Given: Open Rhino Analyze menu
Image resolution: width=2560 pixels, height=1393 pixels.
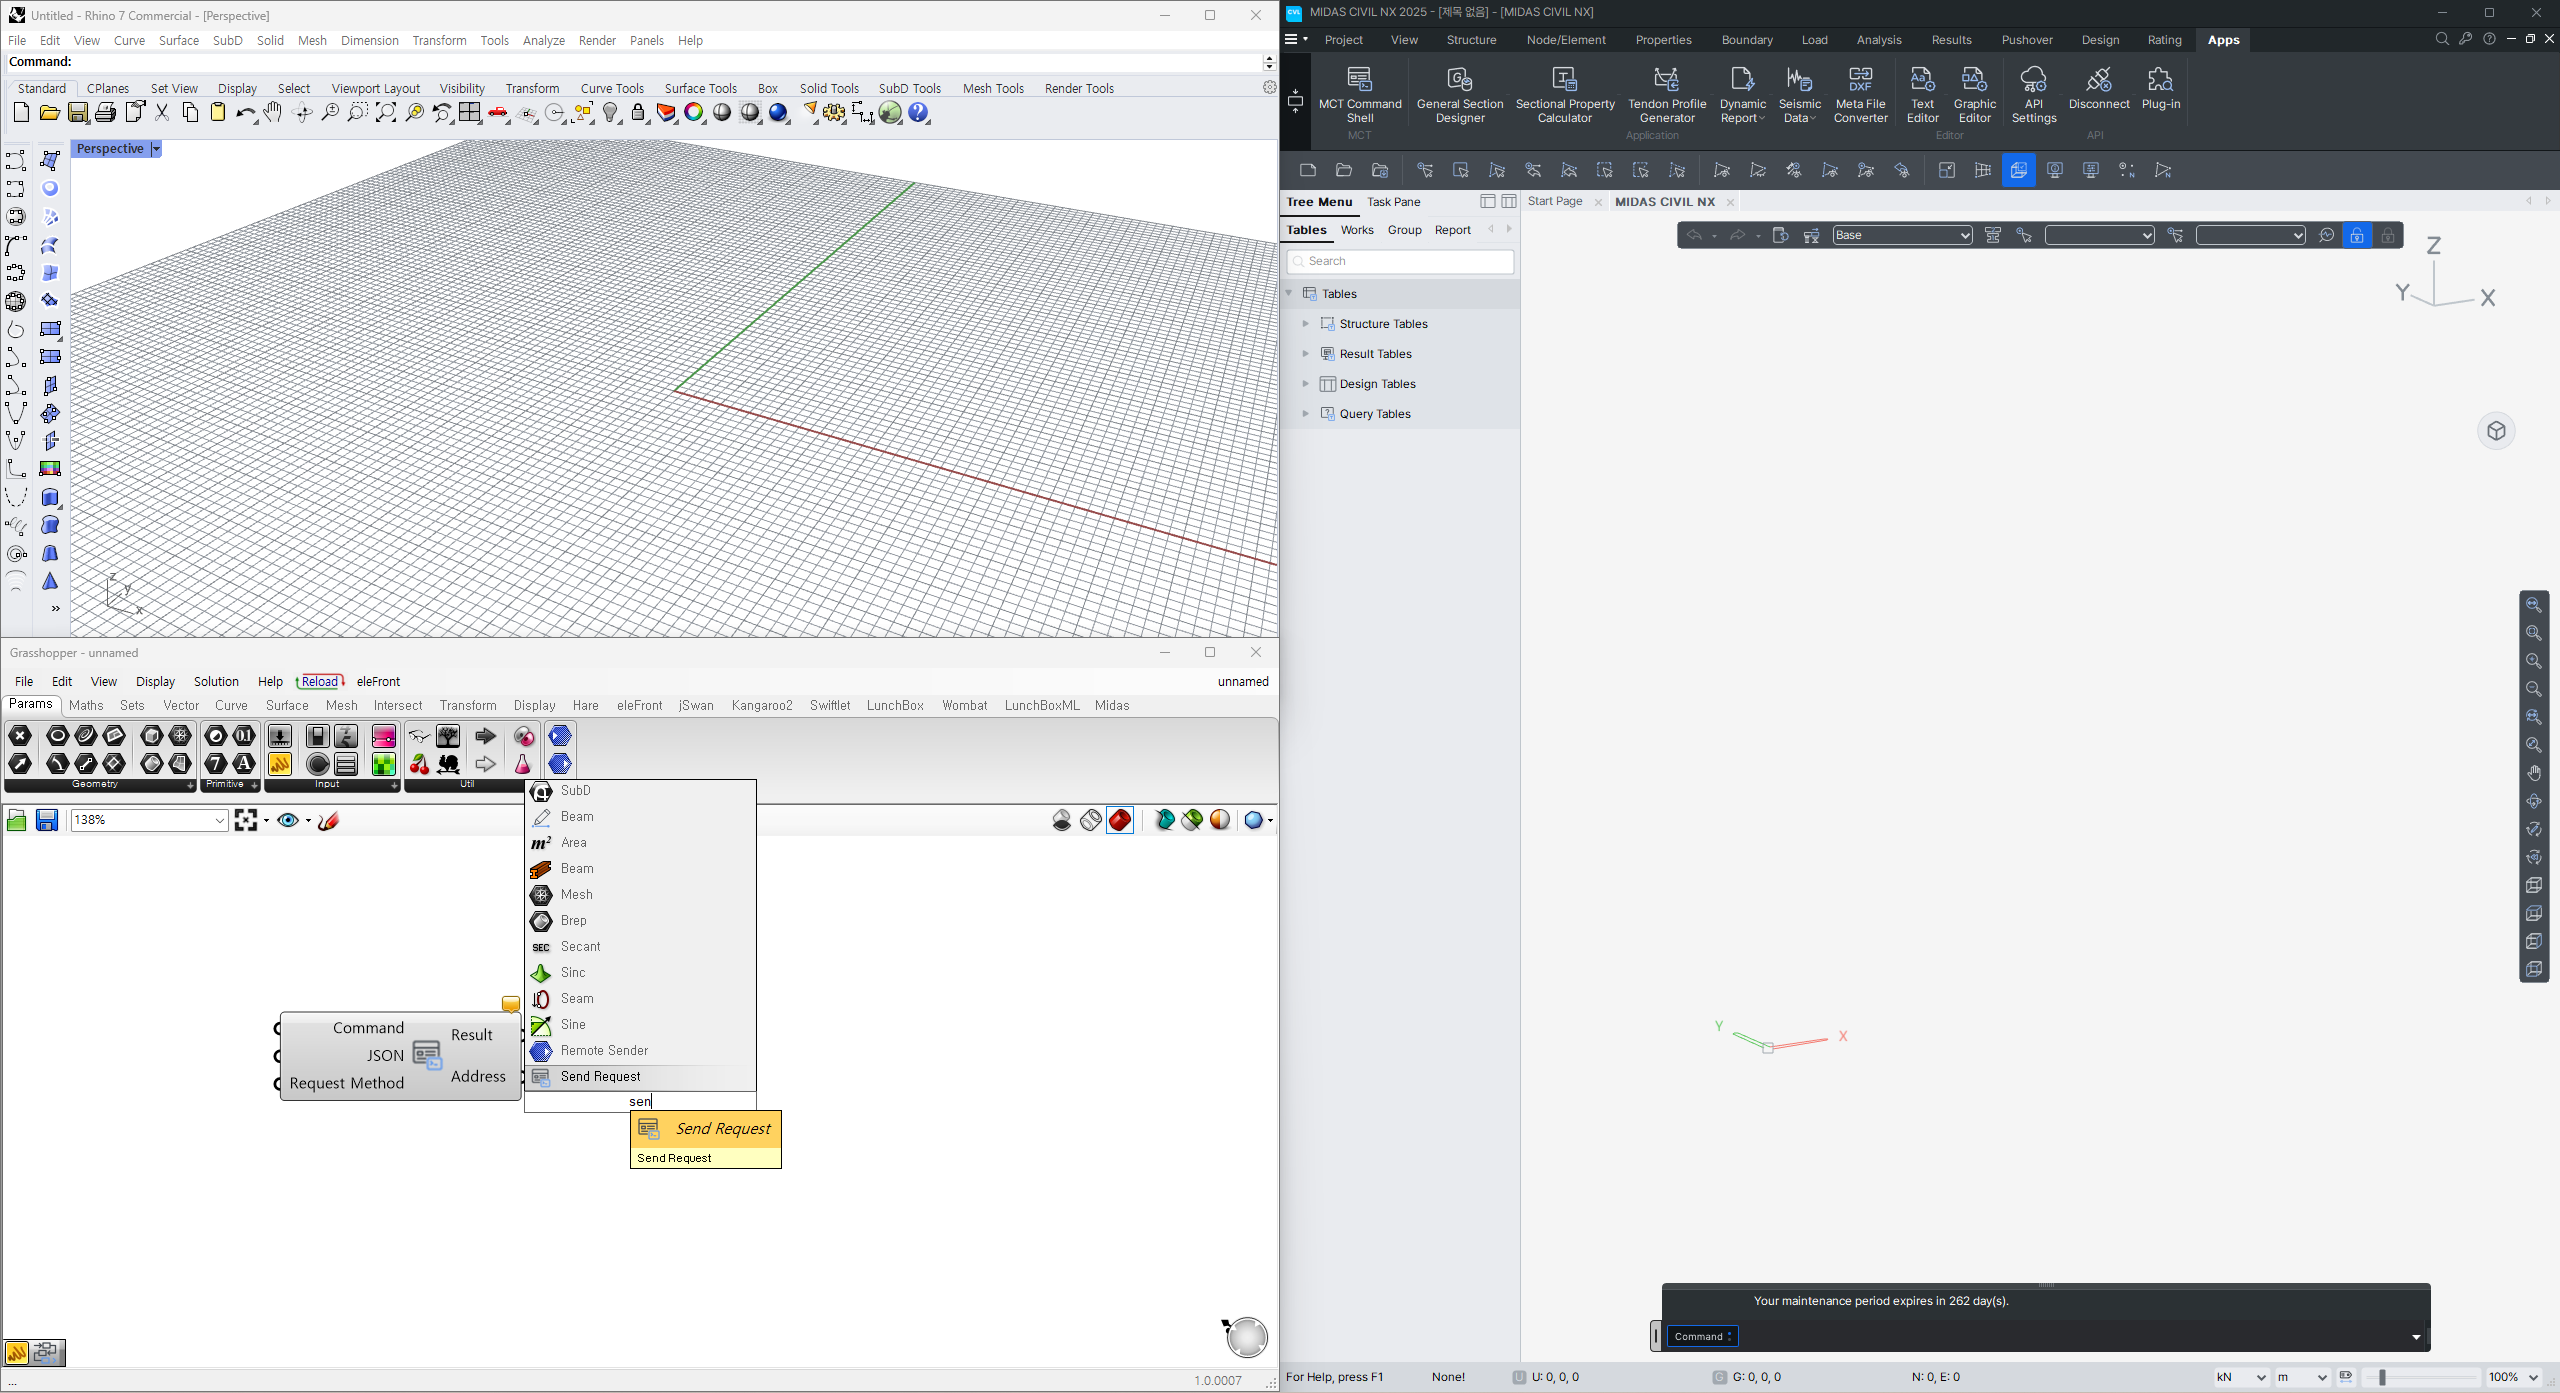Looking at the screenshot, I should (x=544, y=40).
